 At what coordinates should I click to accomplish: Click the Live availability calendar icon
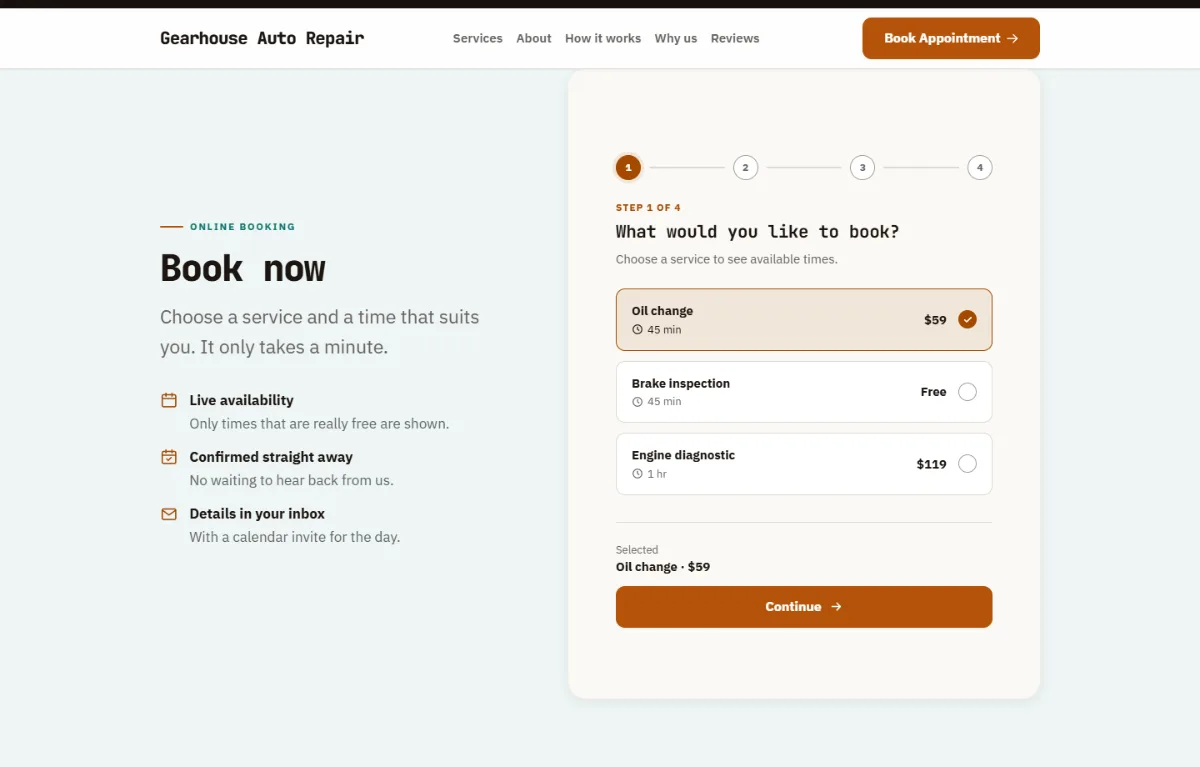[169, 400]
